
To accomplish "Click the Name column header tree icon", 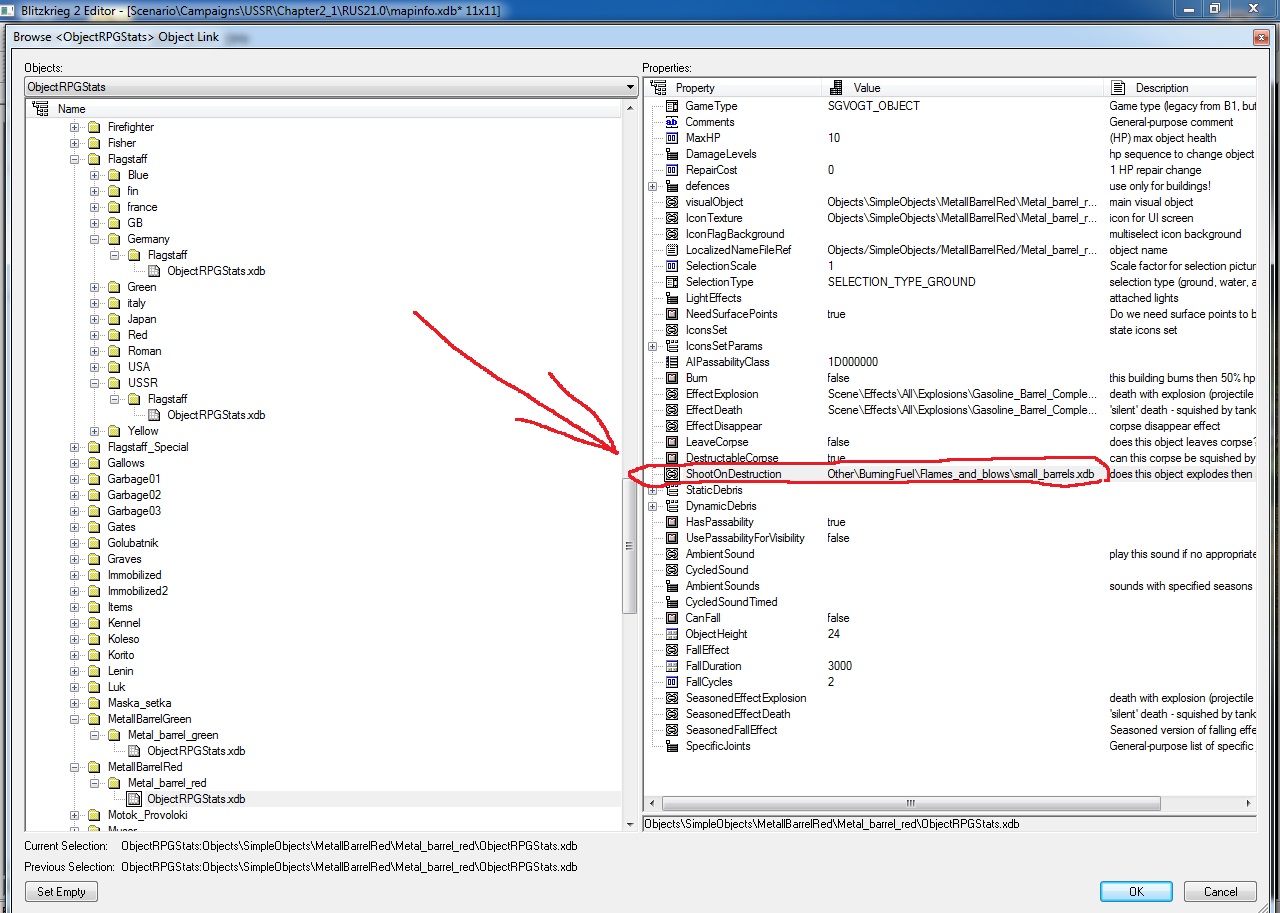I will tap(40, 109).
